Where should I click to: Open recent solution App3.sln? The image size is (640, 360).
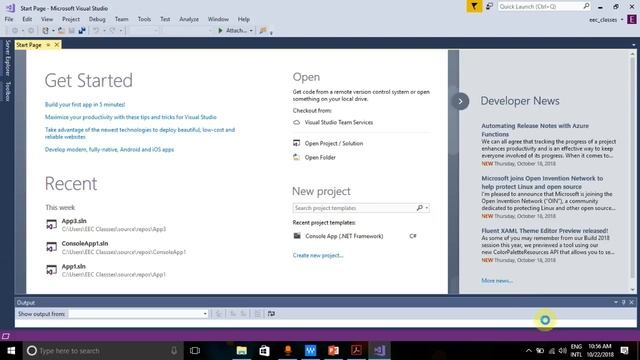106,225
